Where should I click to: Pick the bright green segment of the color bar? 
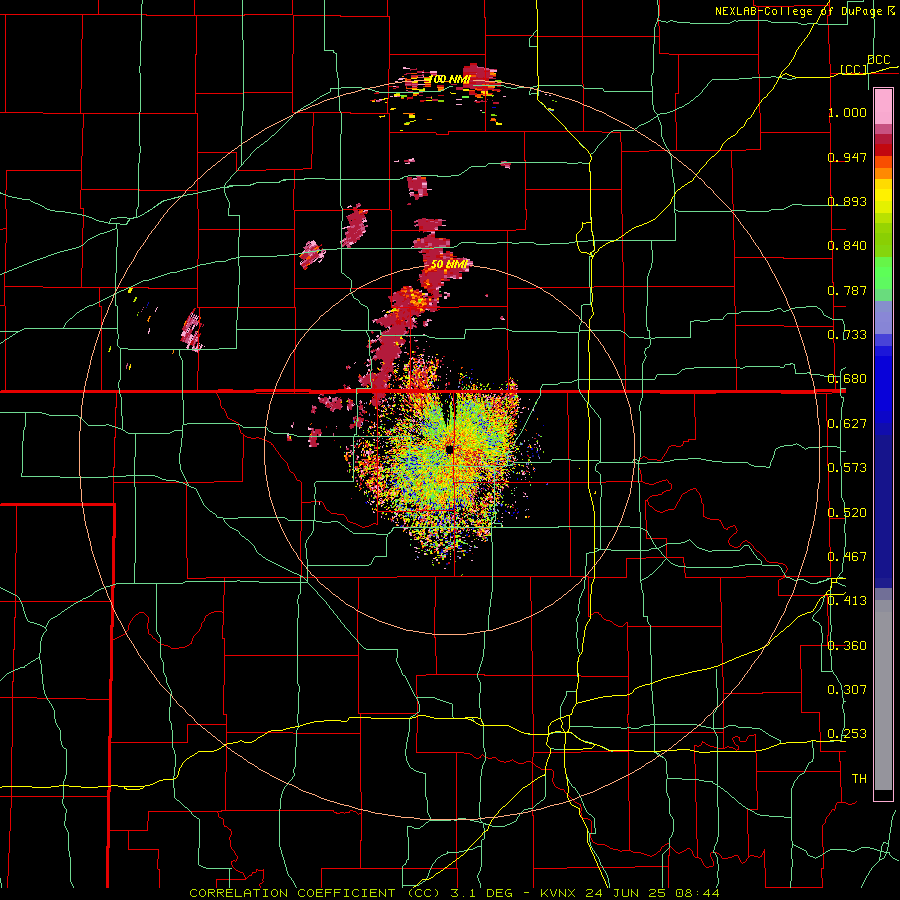coord(883,273)
